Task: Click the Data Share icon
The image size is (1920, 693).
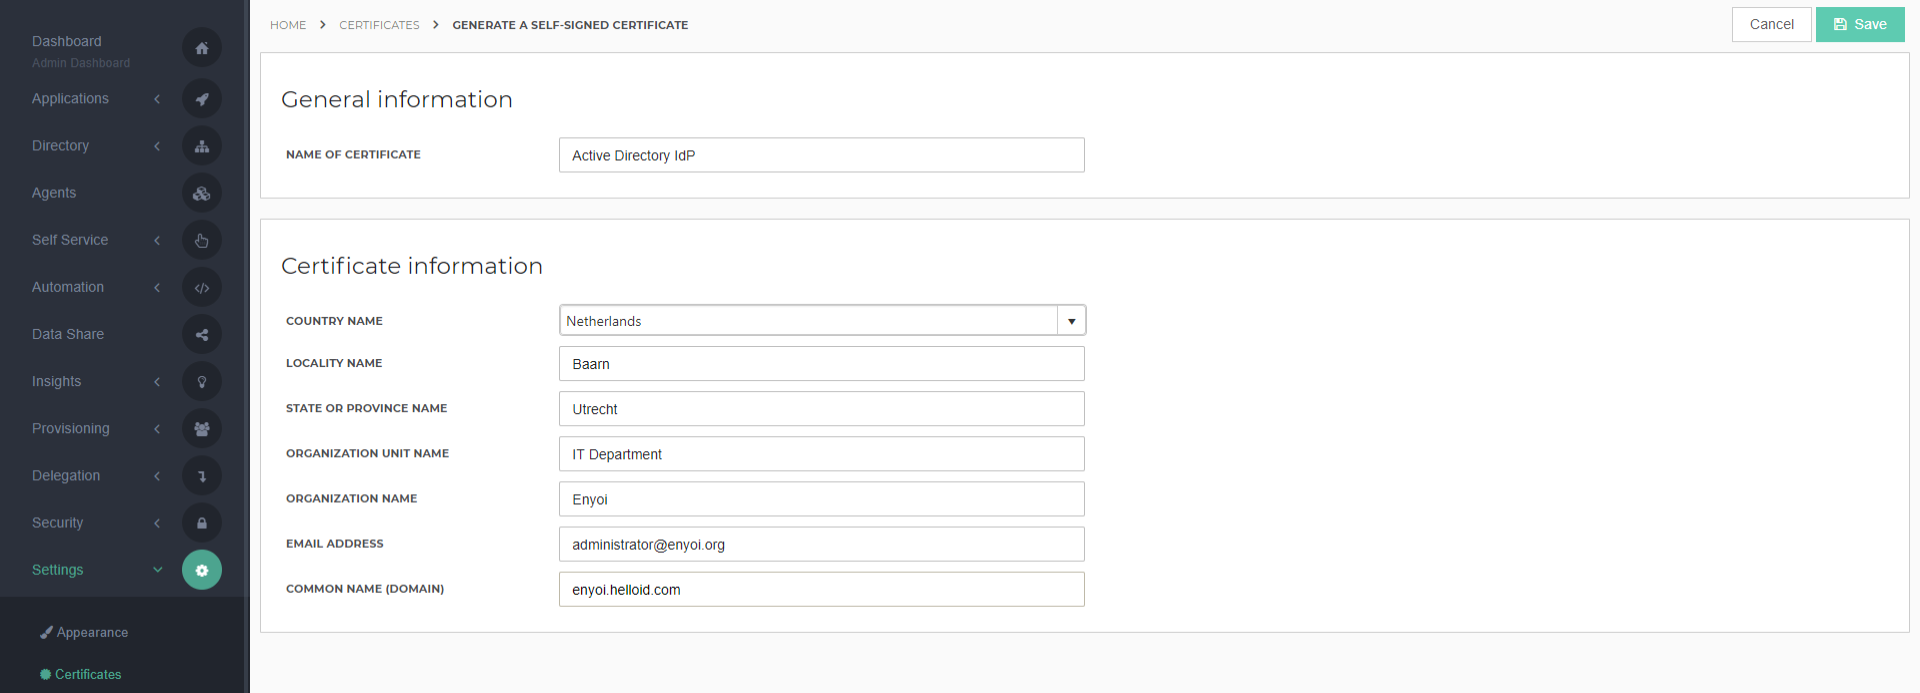Action: pos(202,335)
